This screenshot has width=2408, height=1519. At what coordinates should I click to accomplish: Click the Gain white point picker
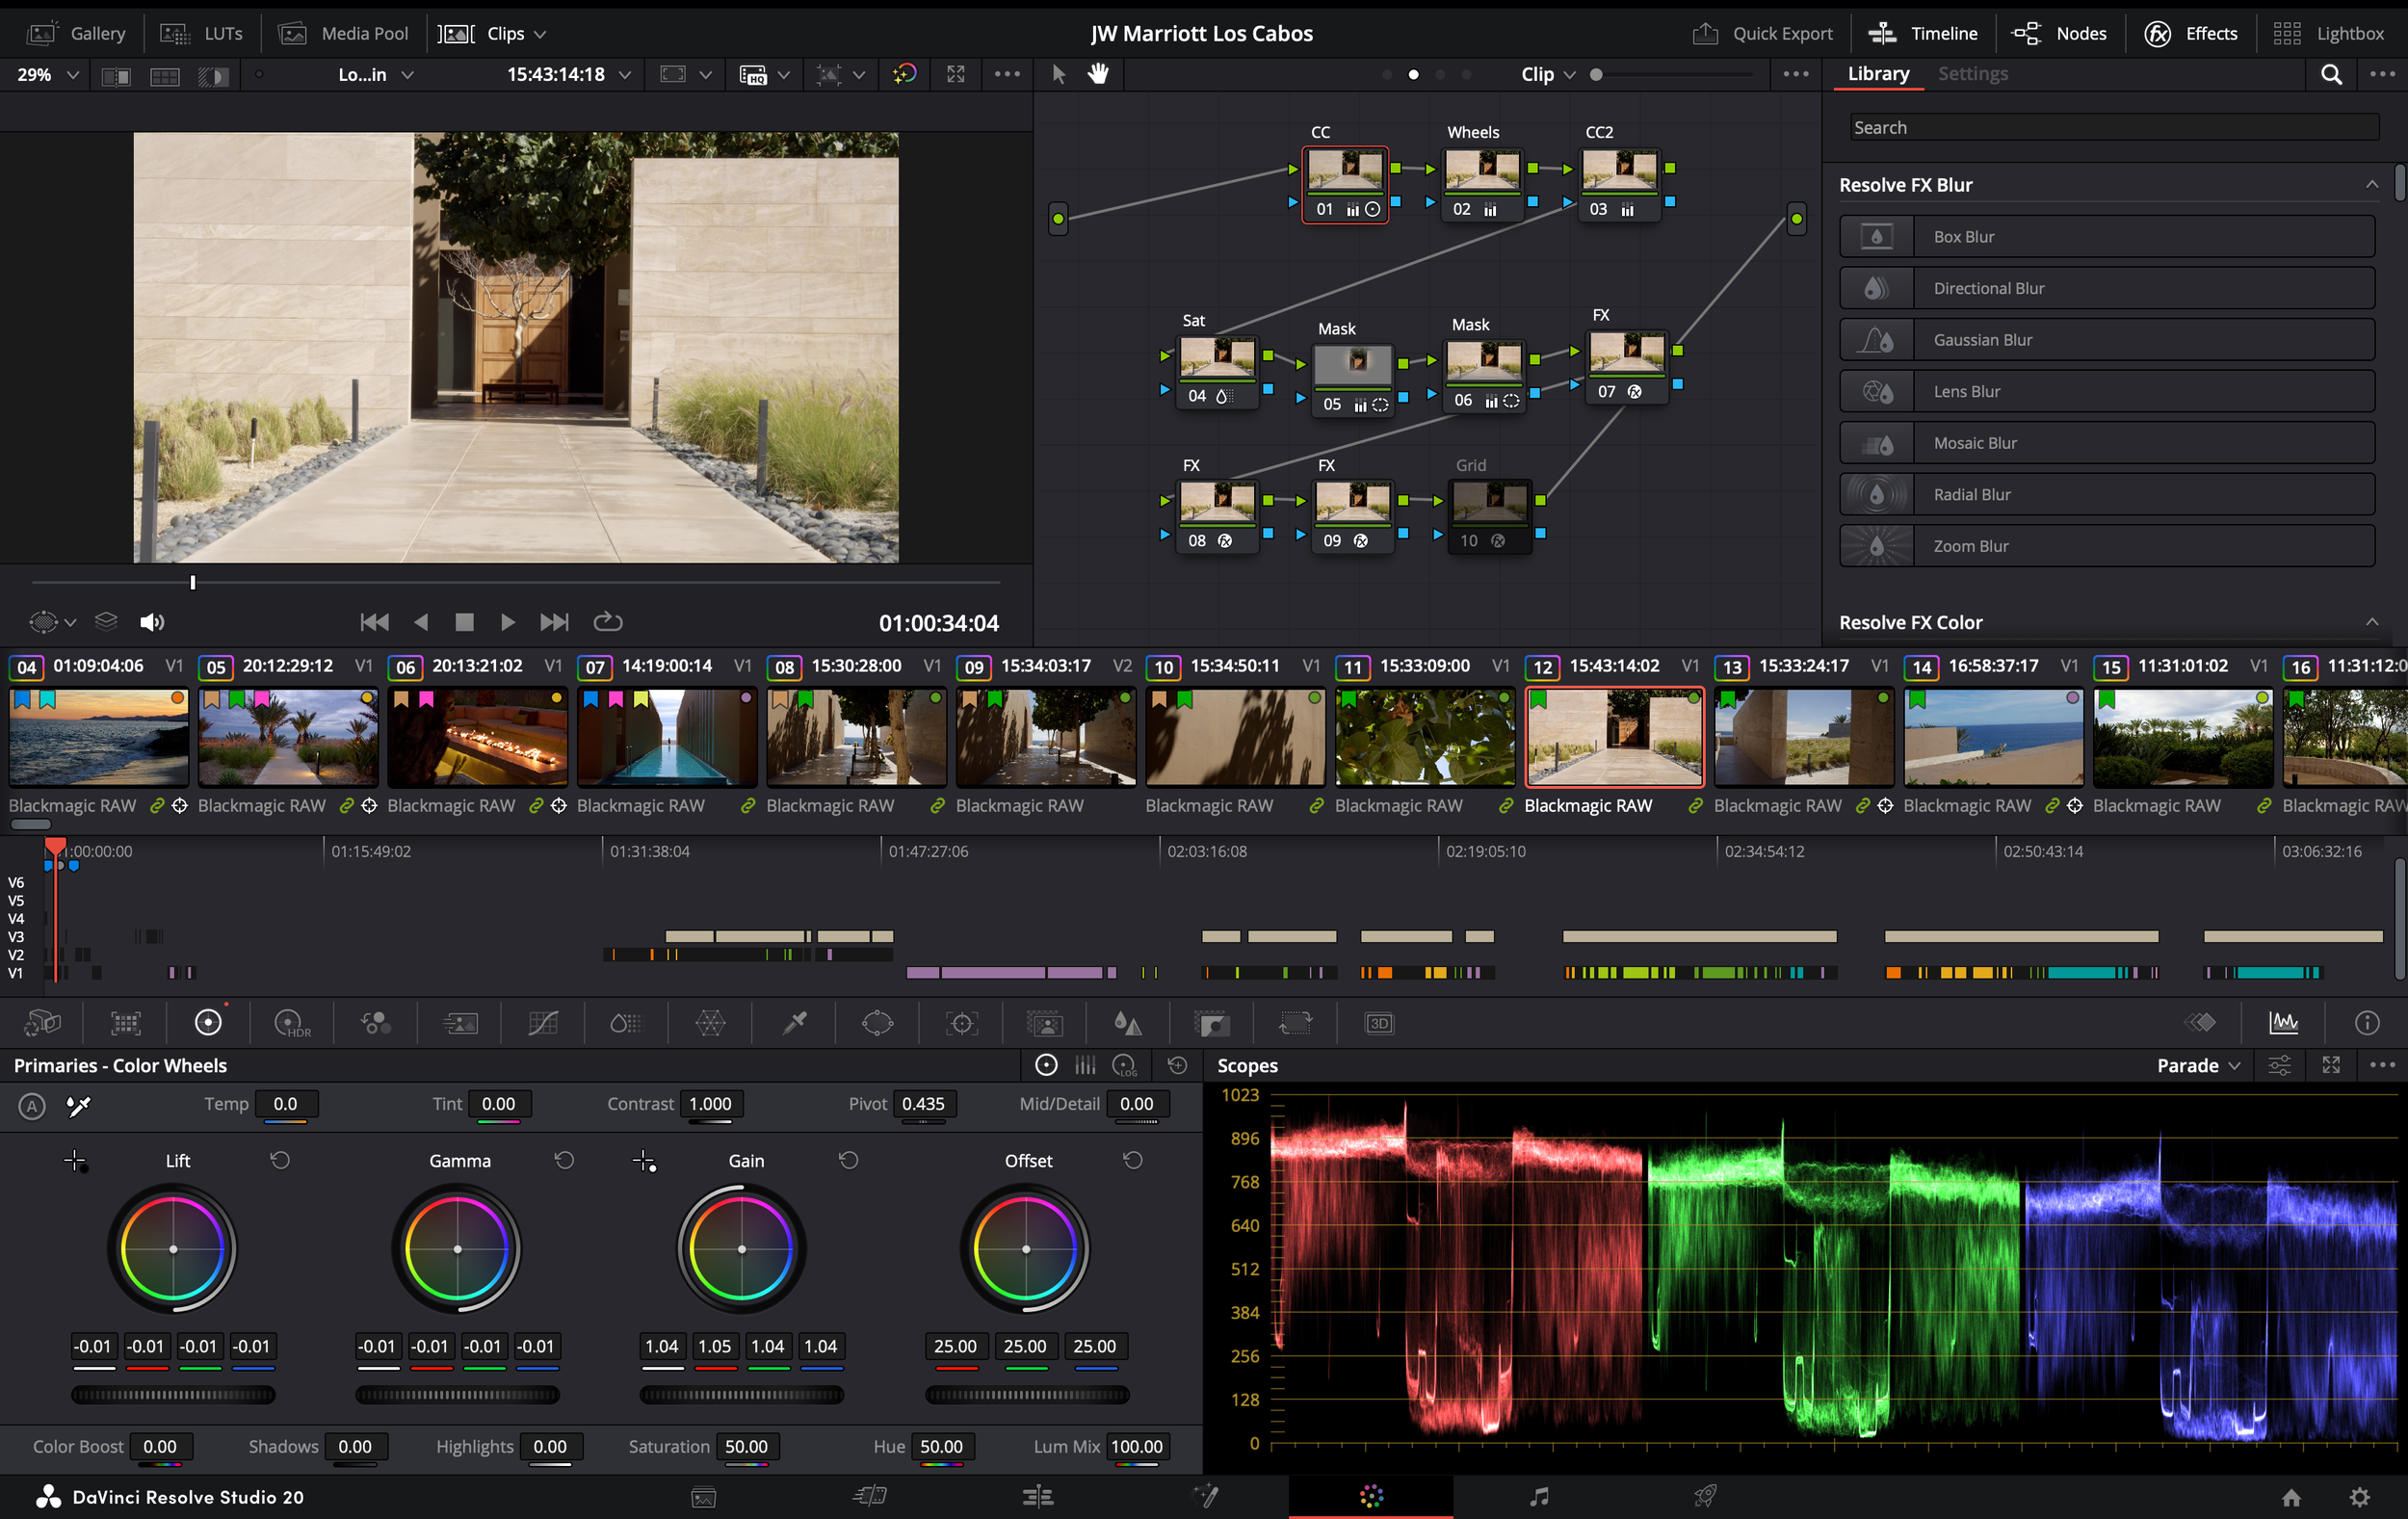pos(644,1161)
